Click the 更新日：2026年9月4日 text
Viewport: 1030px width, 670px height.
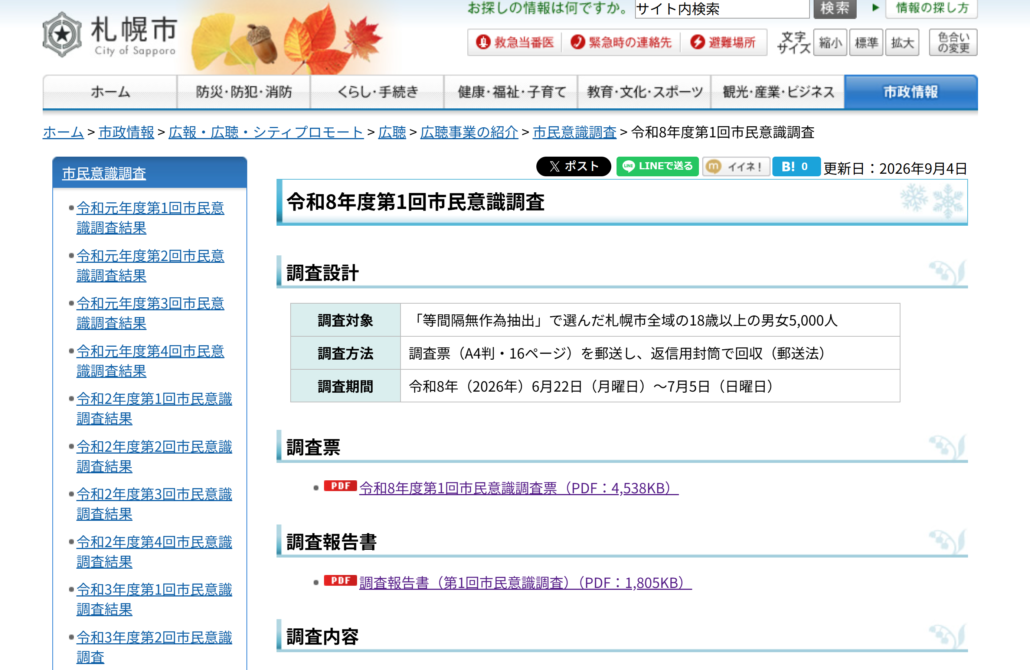[895, 168]
